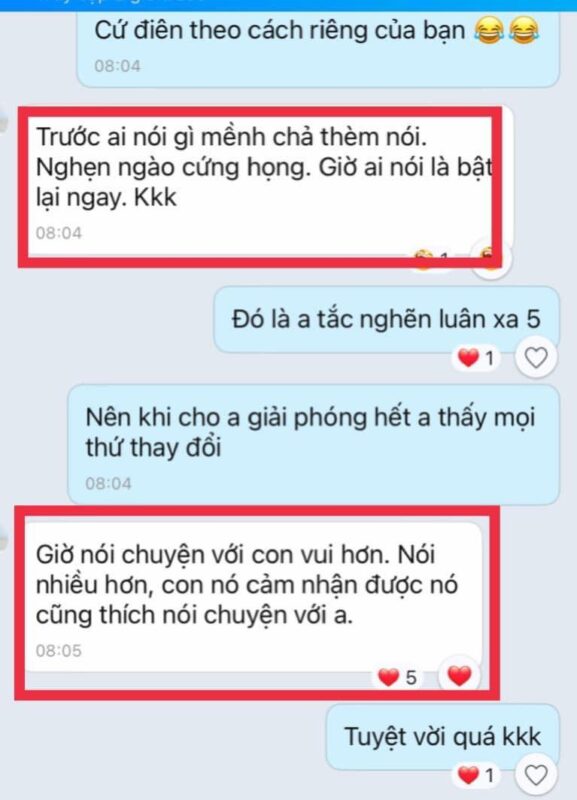
Task: Select the "Tuyệt vời quá kkk" message bubble
Action: [x=442, y=737]
